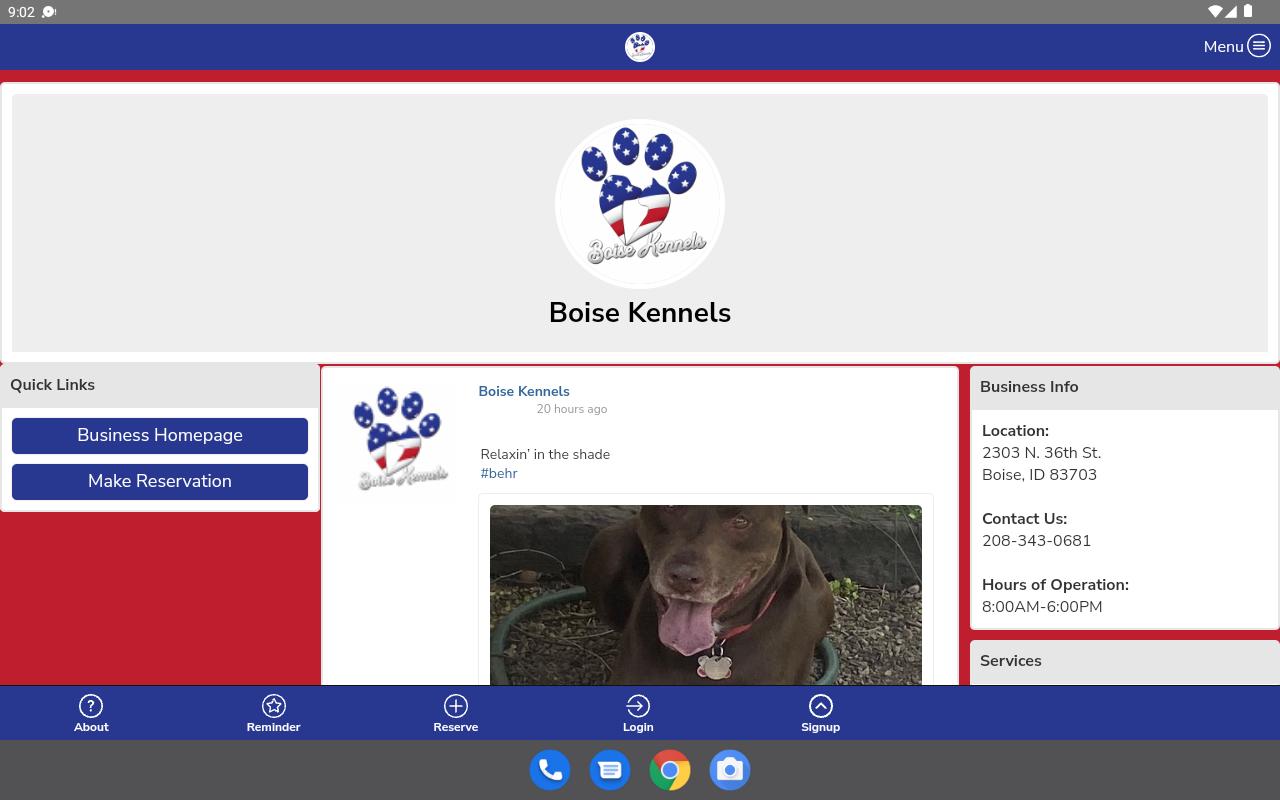This screenshot has height=800, width=1280.
Task: Tap the Reserve plus icon
Action: click(x=455, y=706)
